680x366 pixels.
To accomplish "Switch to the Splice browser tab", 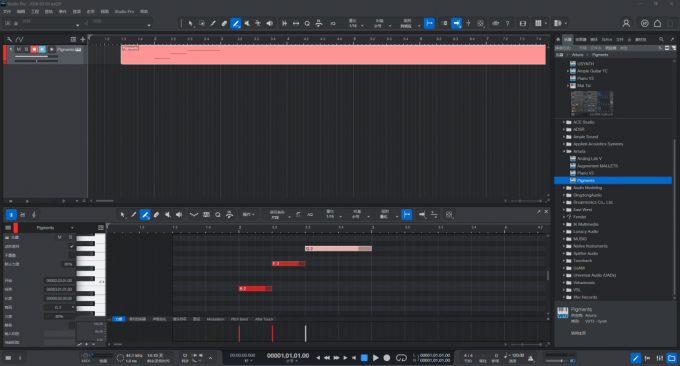I will tap(607, 39).
